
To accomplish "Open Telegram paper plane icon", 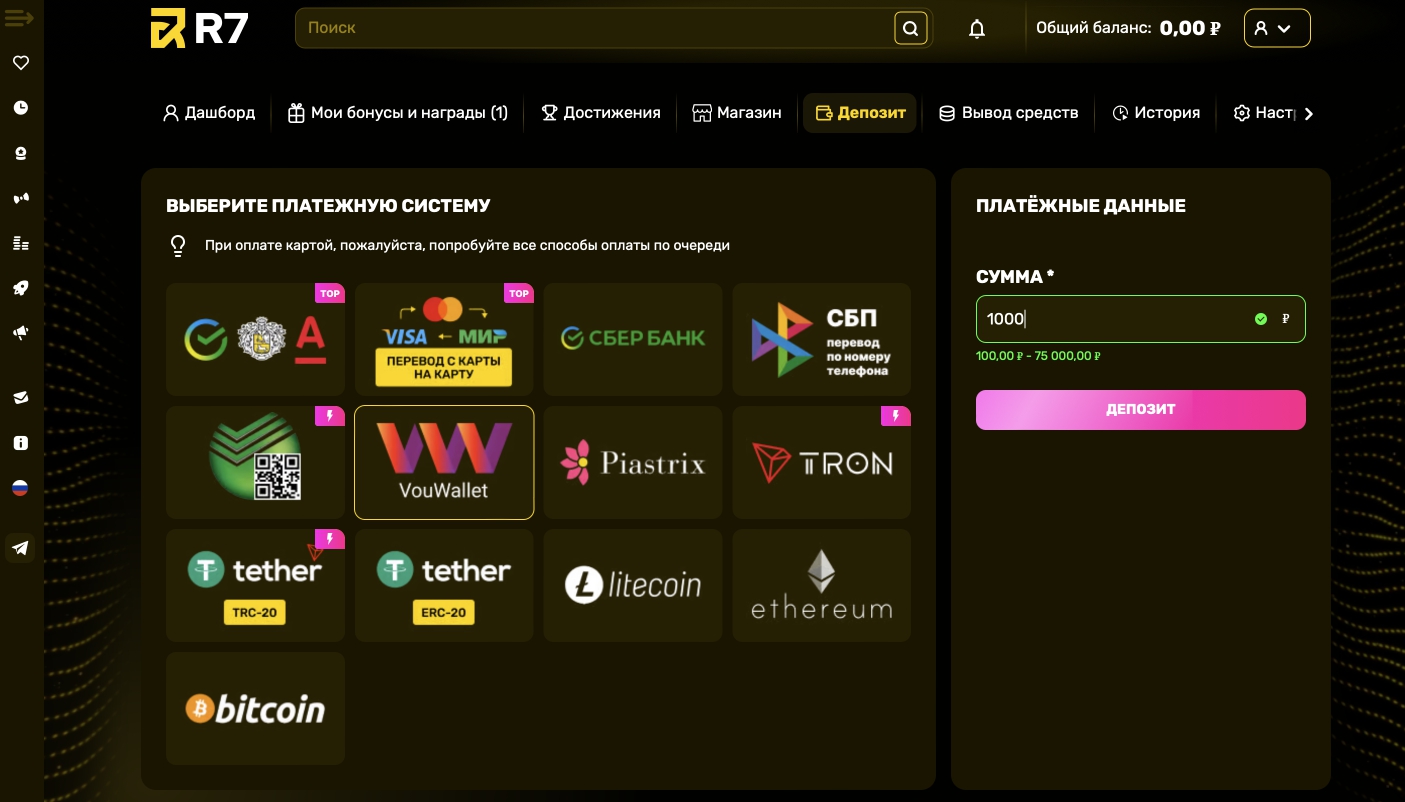I will (x=20, y=547).
